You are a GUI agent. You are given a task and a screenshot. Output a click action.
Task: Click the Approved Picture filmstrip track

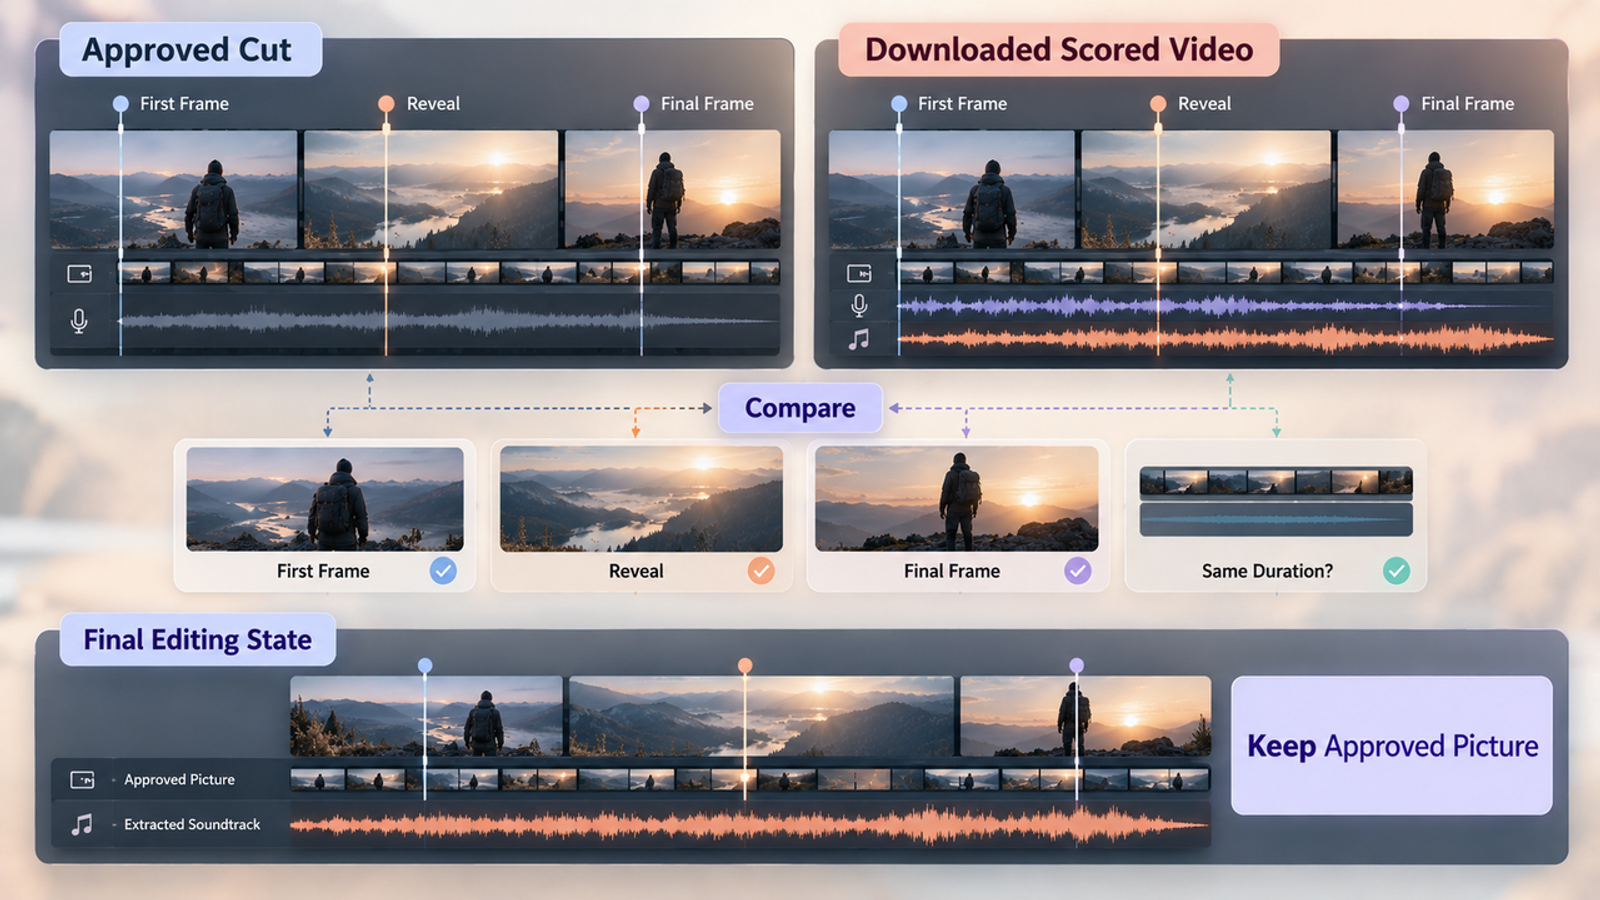(x=750, y=779)
